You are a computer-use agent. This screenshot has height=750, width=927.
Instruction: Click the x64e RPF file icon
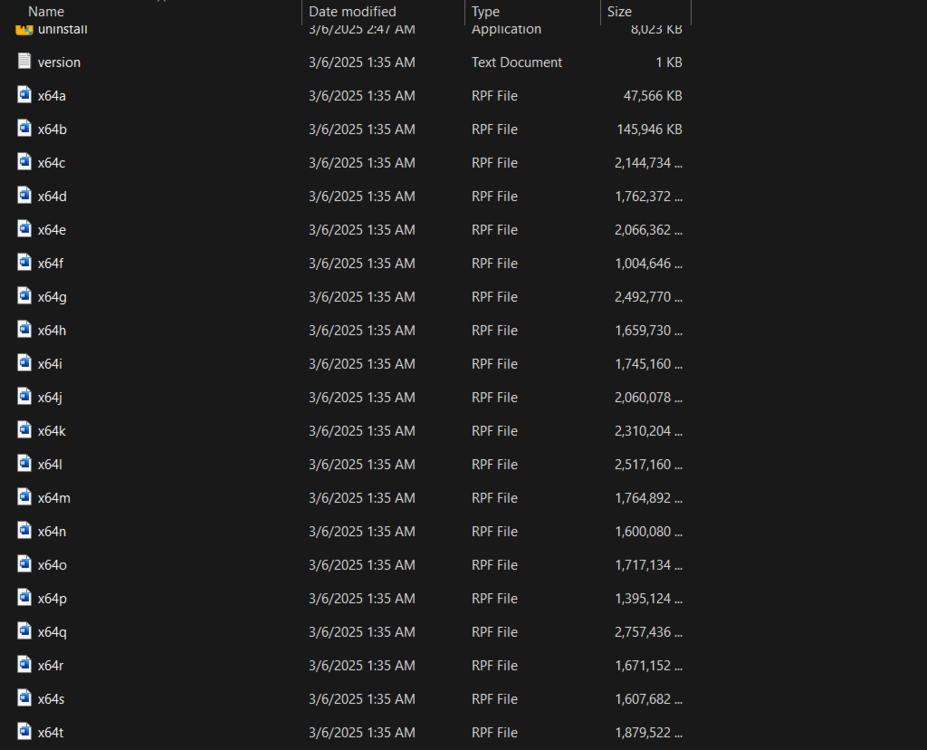(23, 229)
